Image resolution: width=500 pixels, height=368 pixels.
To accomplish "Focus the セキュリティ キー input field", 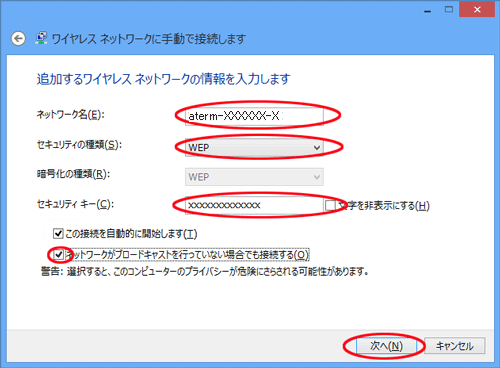I will pyautogui.click(x=254, y=205).
